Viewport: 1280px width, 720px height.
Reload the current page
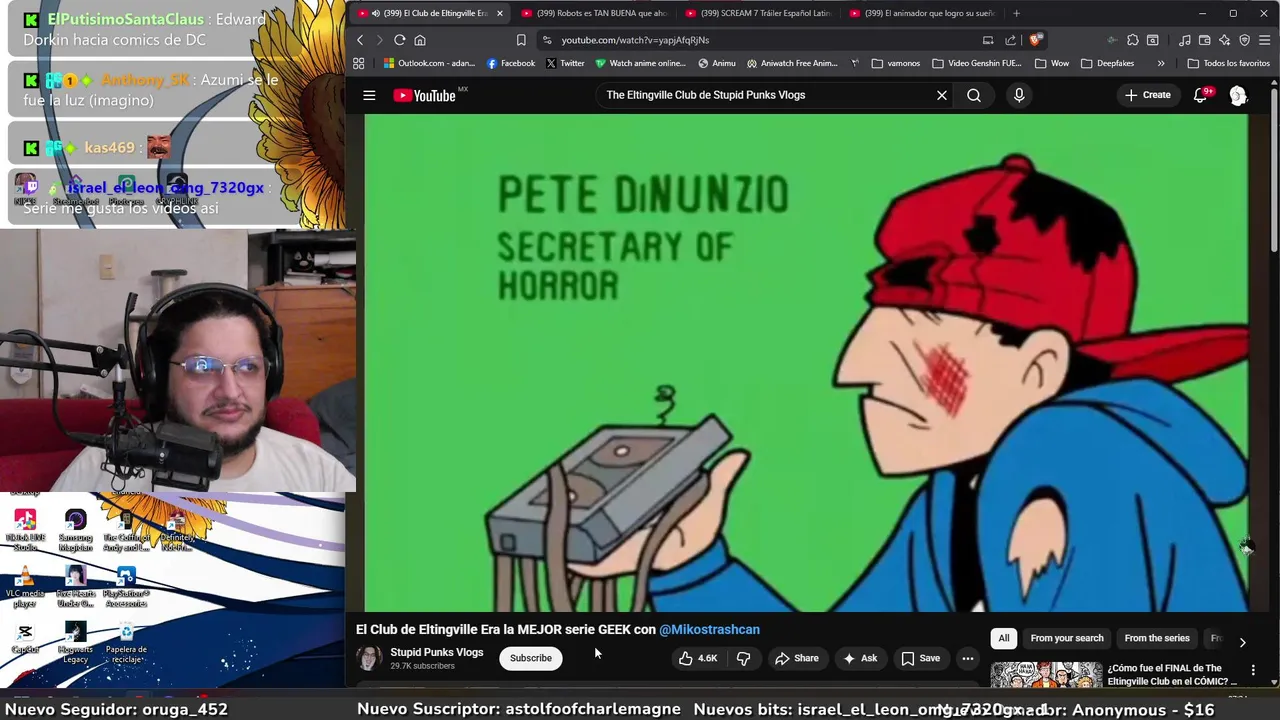(x=399, y=40)
